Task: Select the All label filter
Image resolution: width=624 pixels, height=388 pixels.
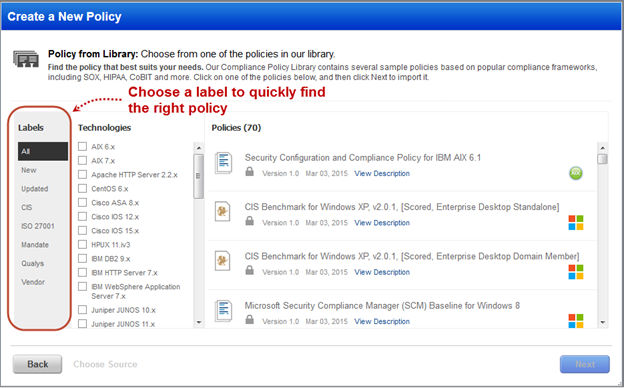Action: 43,151
